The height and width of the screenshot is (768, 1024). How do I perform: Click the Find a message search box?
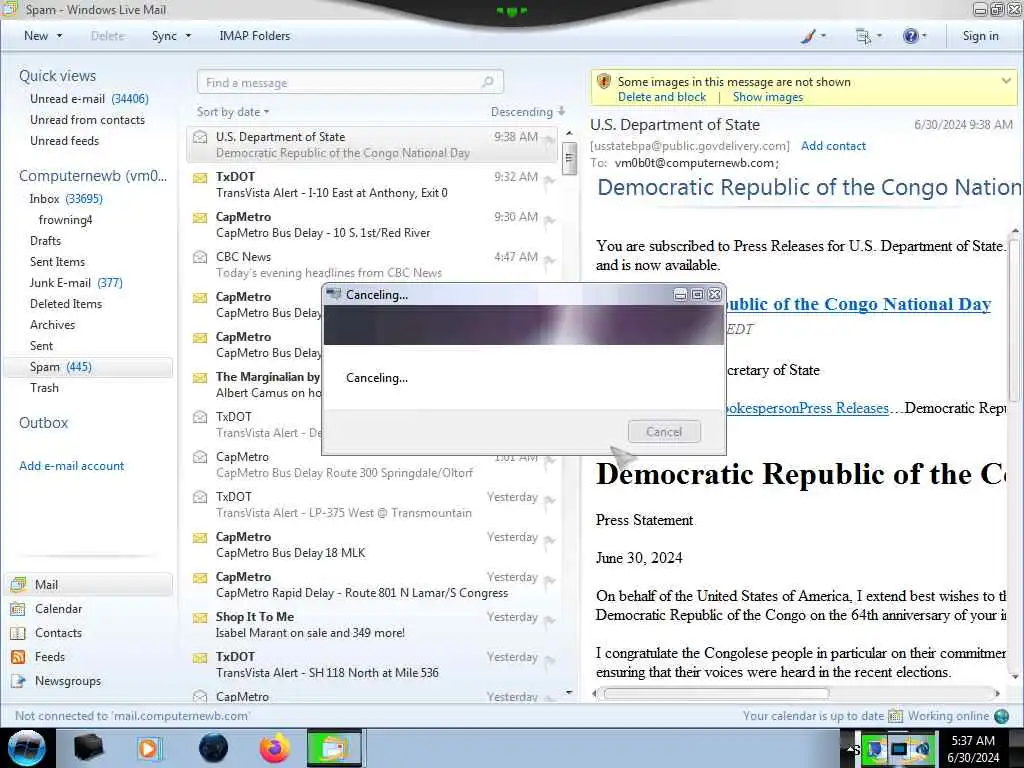point(350,82)
